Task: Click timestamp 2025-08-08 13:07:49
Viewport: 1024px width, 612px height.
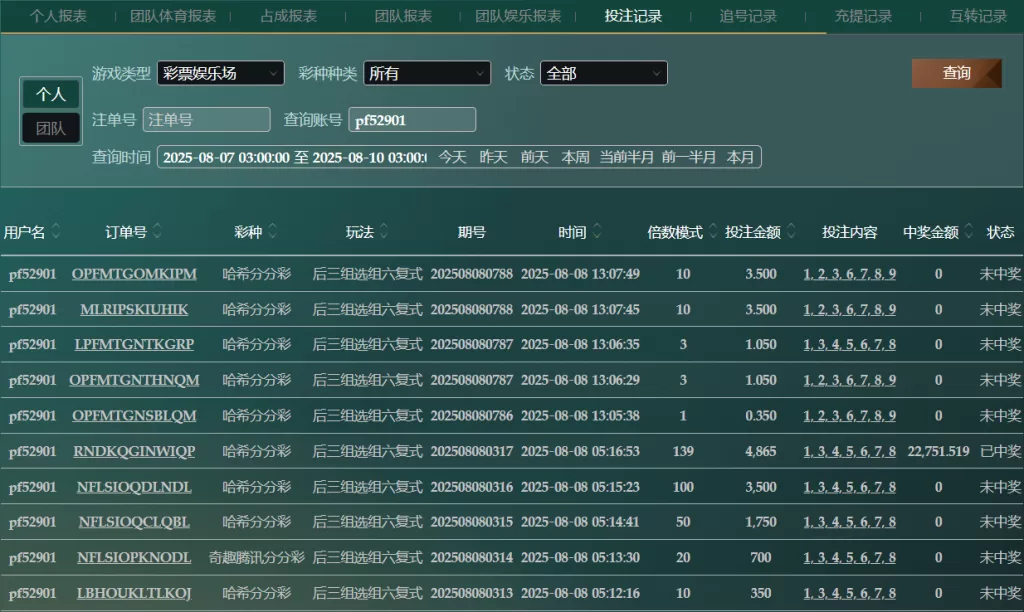Action: pyautogui.click(x=580, y=274)
